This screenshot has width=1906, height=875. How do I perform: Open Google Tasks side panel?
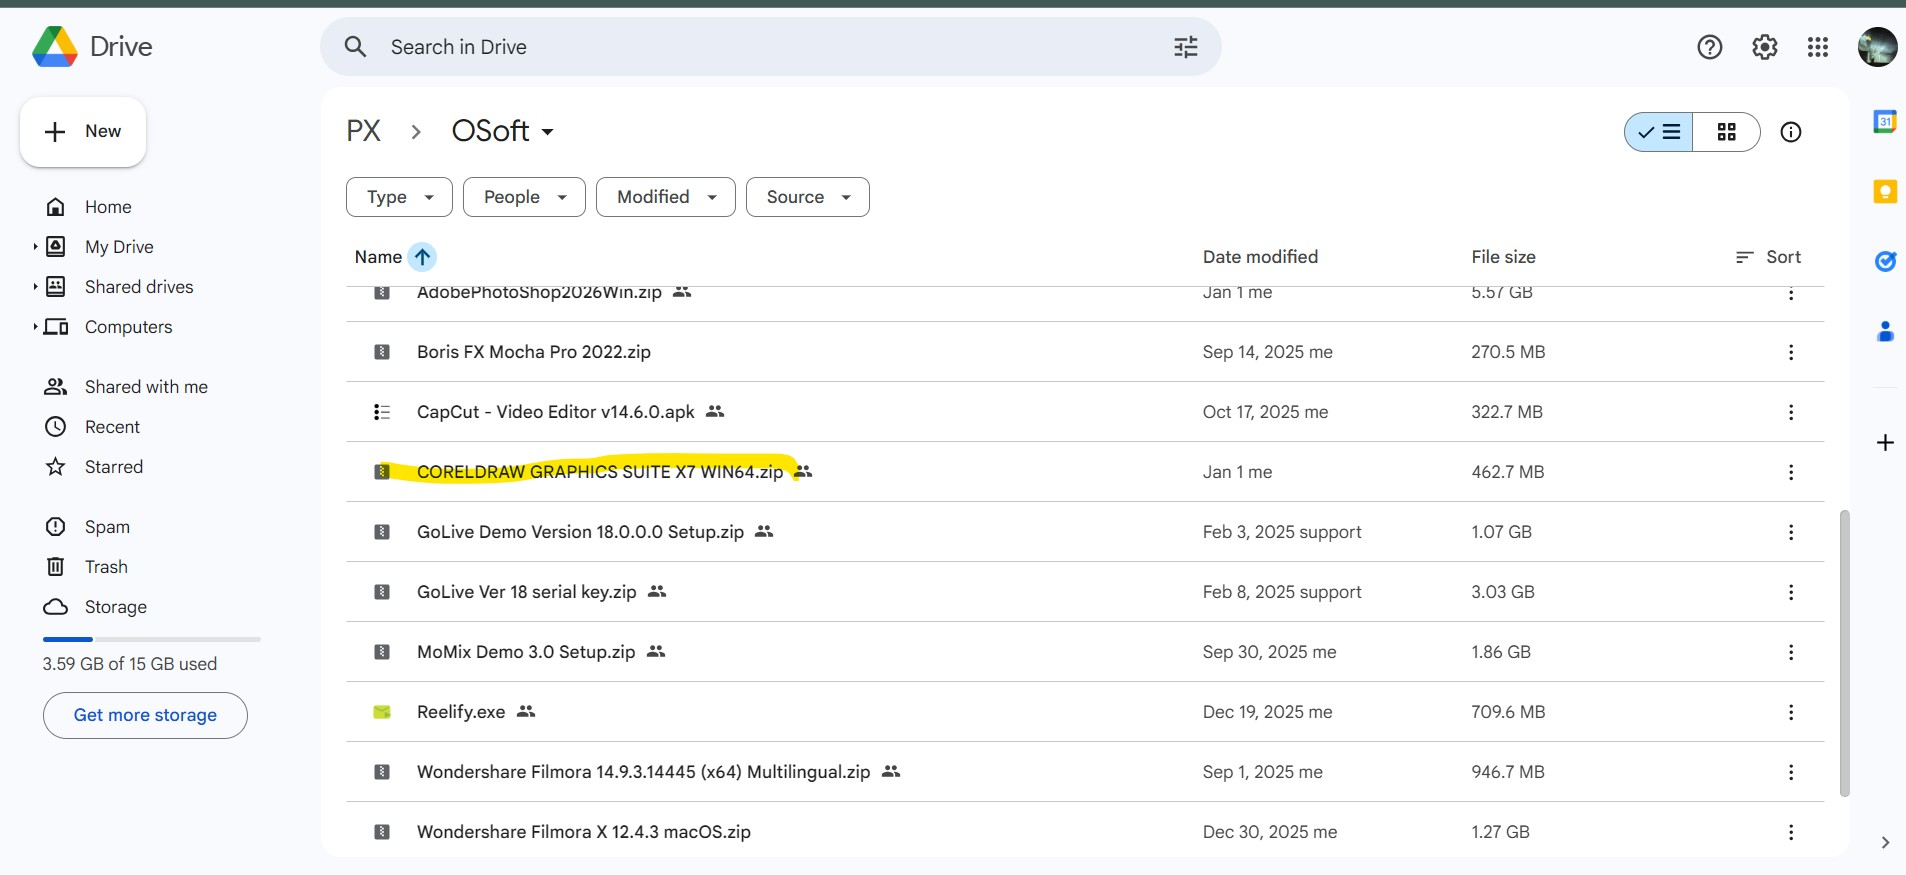pos(1885,262)
